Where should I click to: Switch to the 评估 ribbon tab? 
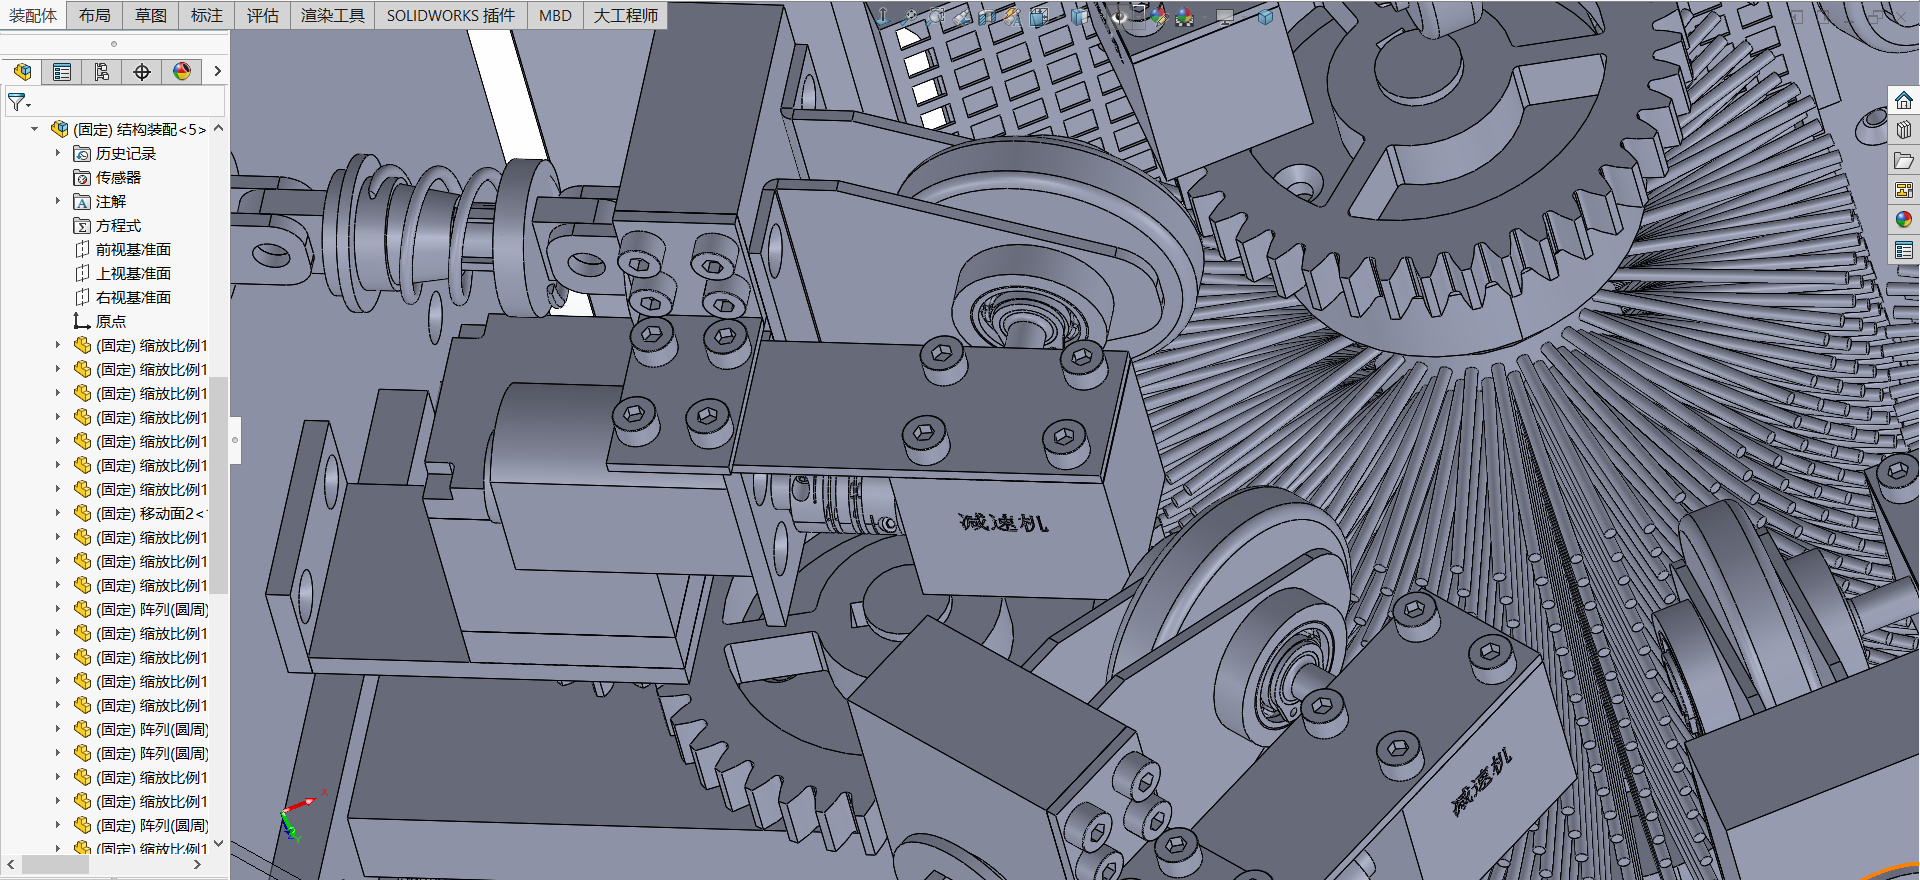(x=263, y=15)
